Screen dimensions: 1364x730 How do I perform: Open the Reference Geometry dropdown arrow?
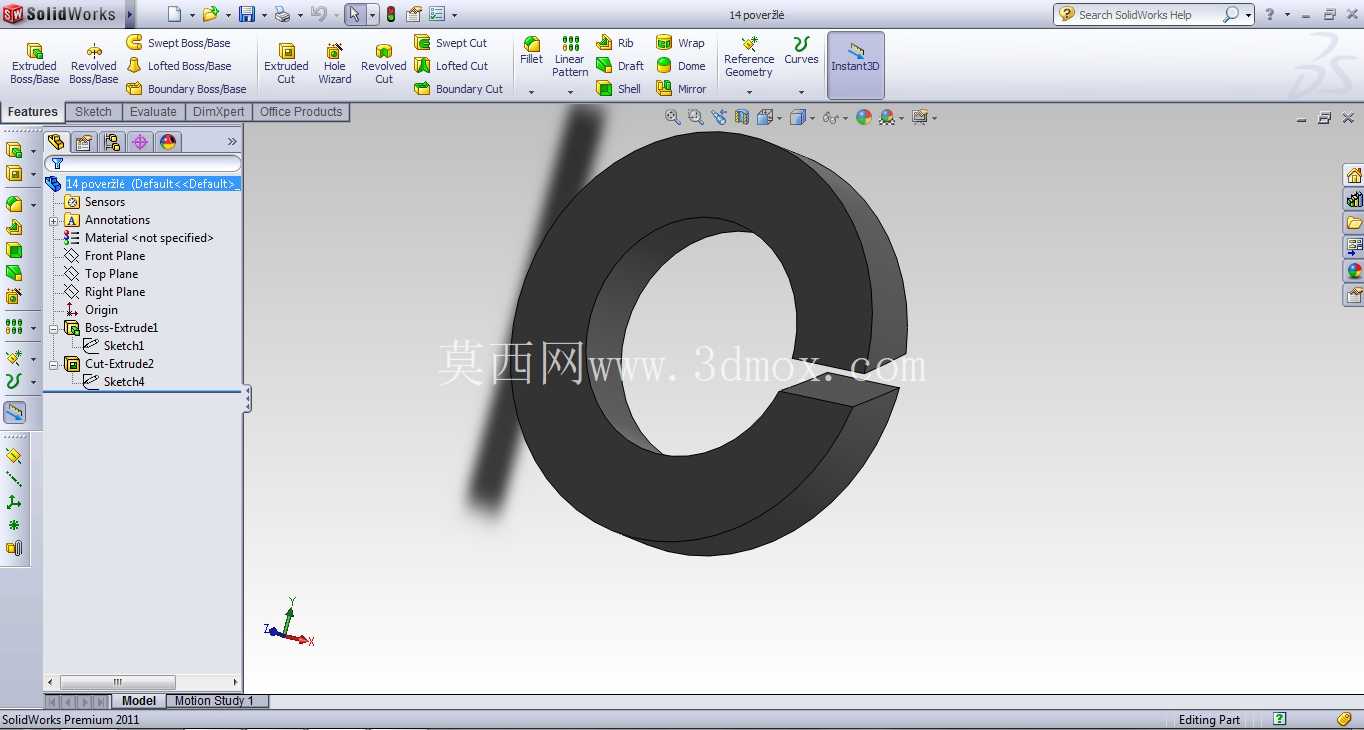[749, 92]
